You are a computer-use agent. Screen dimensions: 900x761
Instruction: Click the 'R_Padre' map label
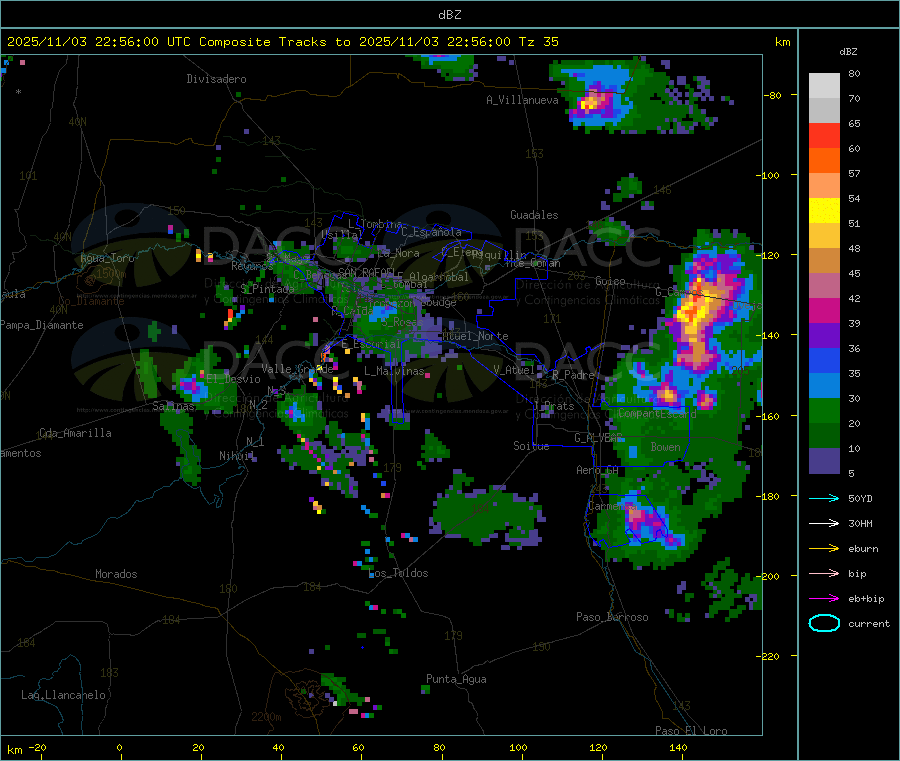pyautogui.click(x=573, y=375)
